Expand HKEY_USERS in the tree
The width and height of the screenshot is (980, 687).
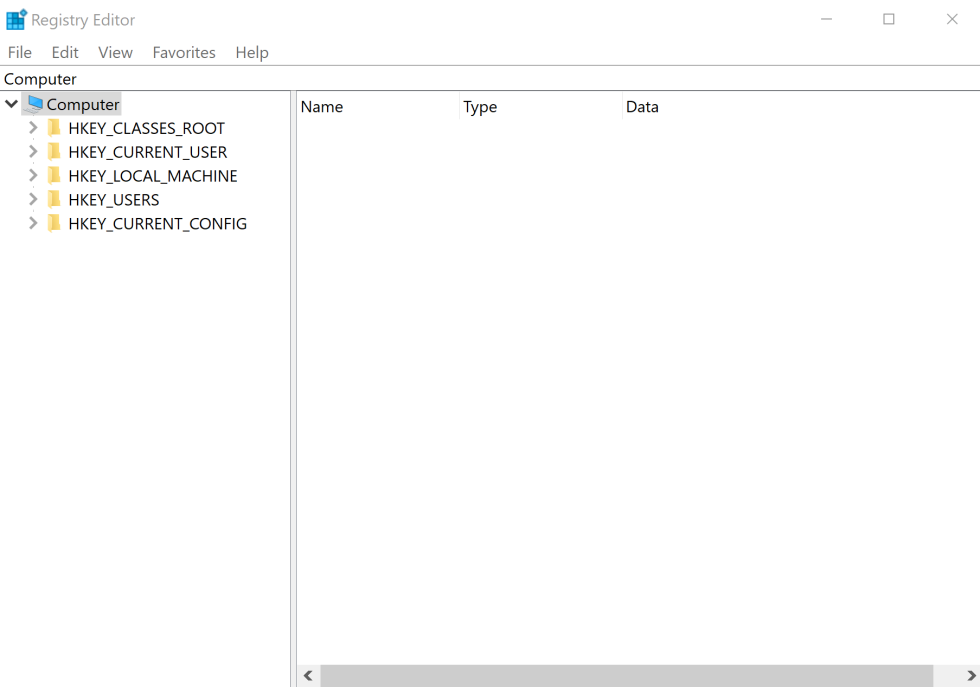tap(32, 199)
